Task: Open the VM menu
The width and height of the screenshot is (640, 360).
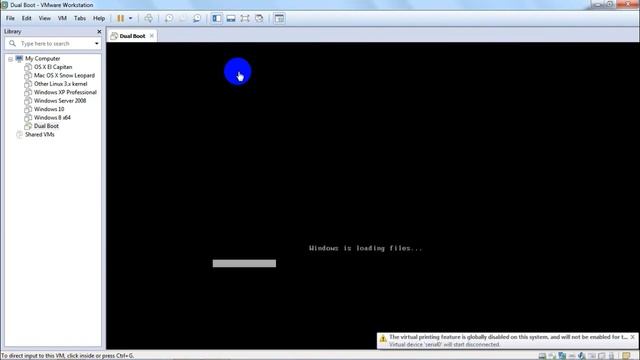Action: pos(62,18)
